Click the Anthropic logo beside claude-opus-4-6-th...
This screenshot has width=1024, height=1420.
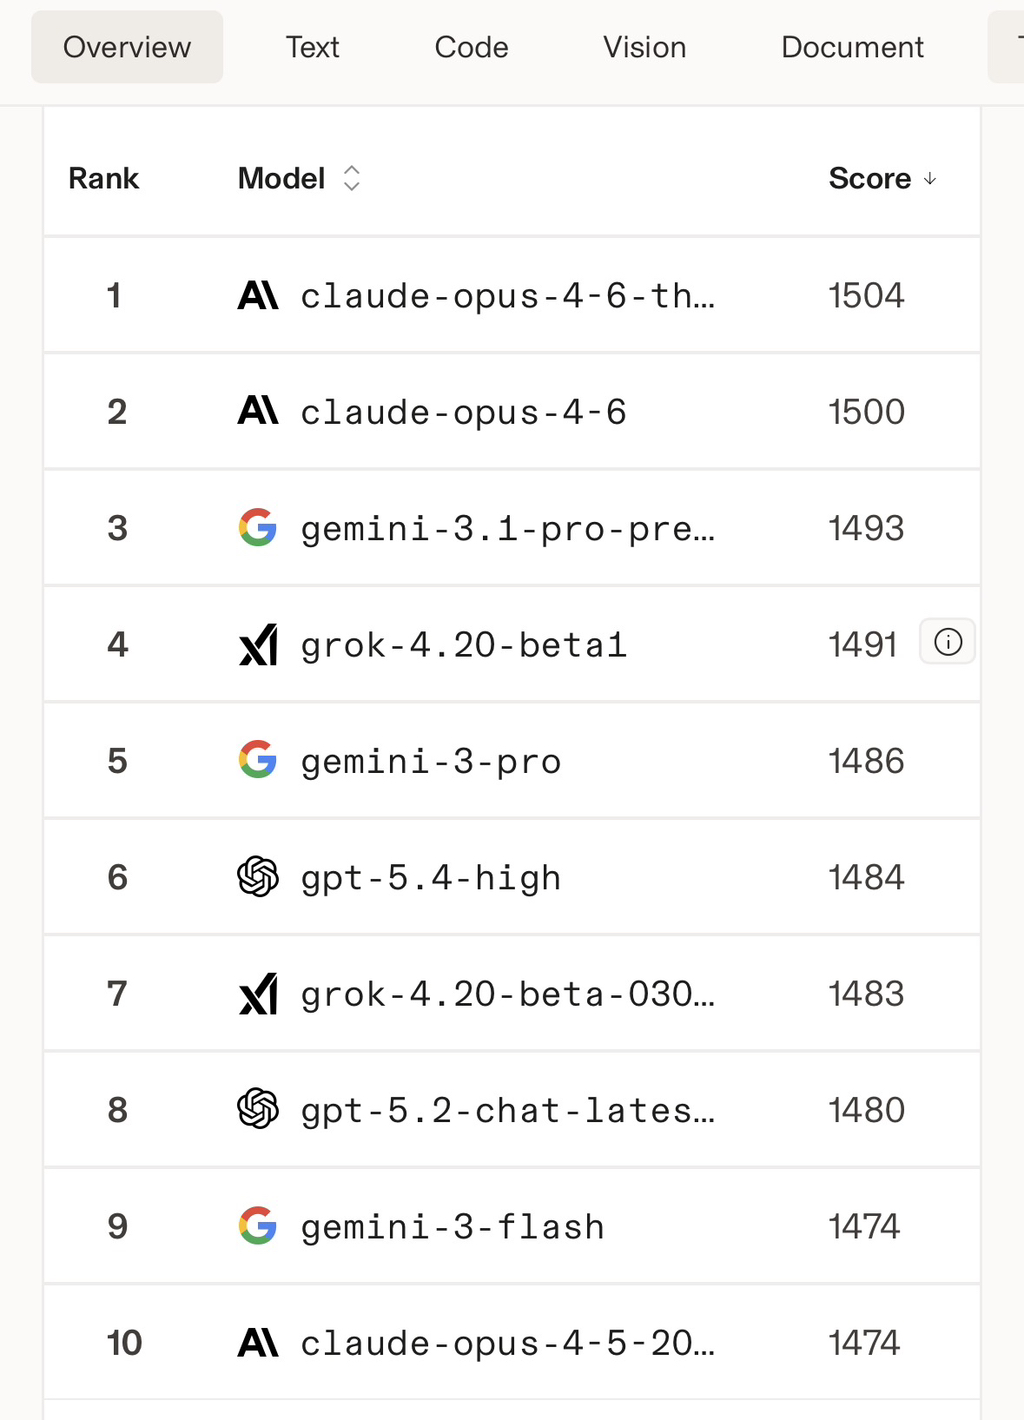coord(258,295)
